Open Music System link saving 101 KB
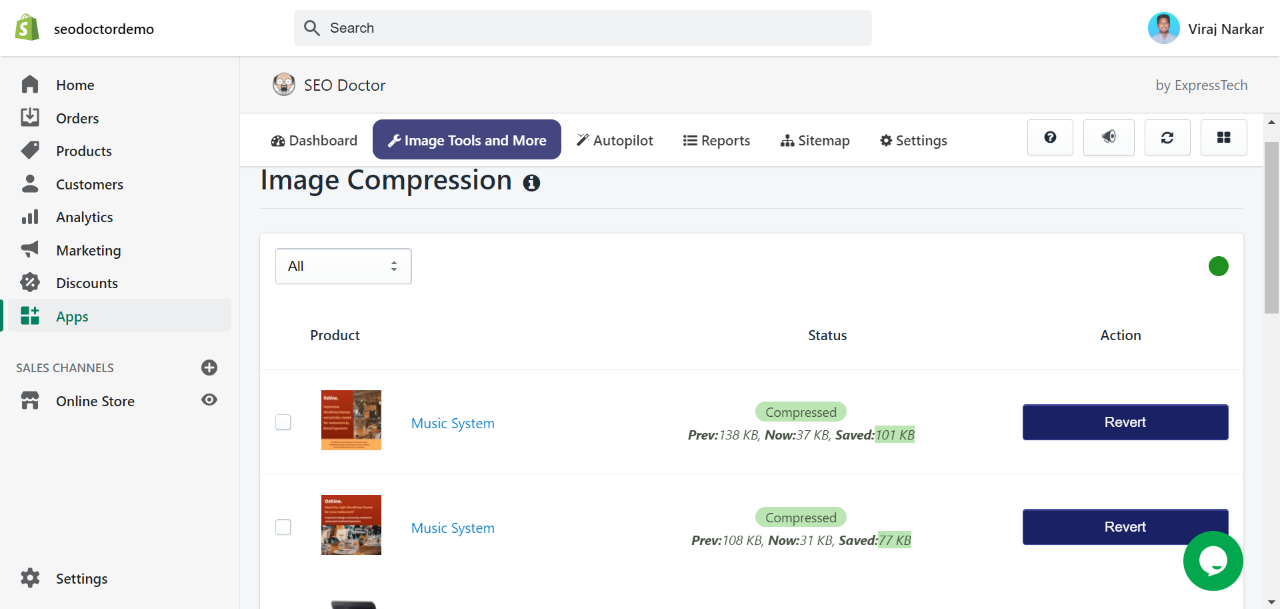 453,423
